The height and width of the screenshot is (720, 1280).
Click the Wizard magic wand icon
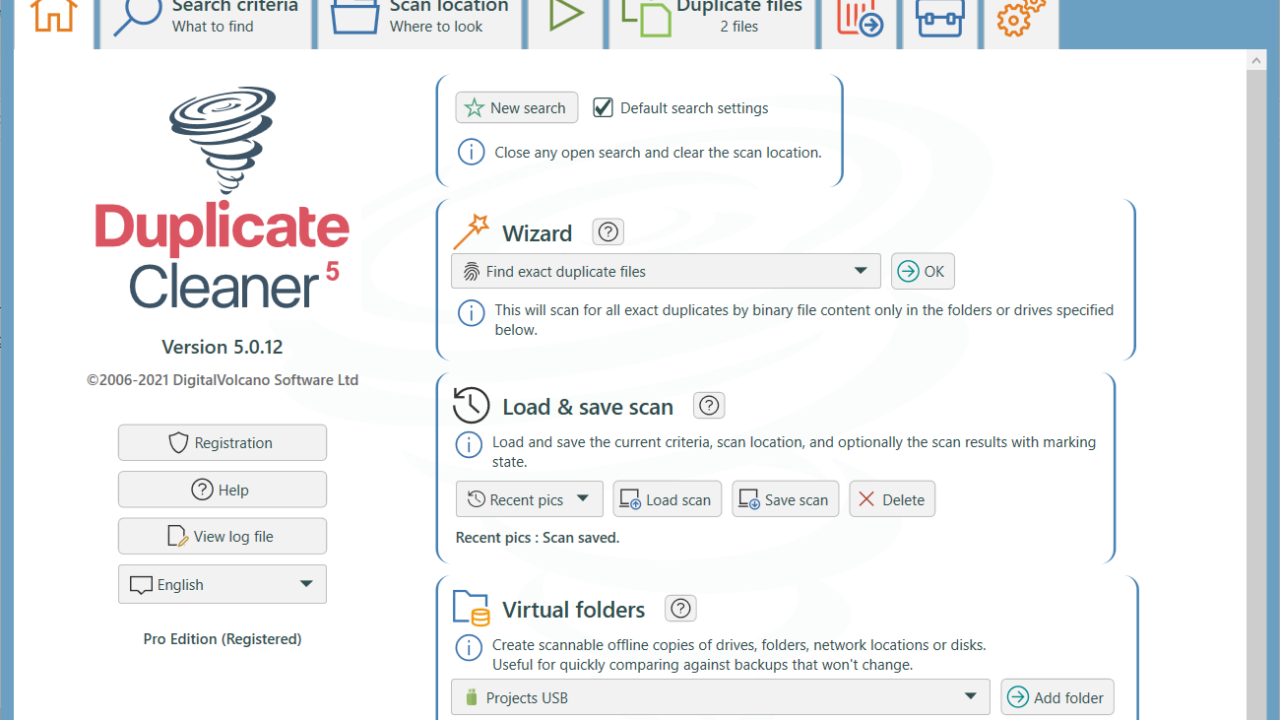(470, 232)
